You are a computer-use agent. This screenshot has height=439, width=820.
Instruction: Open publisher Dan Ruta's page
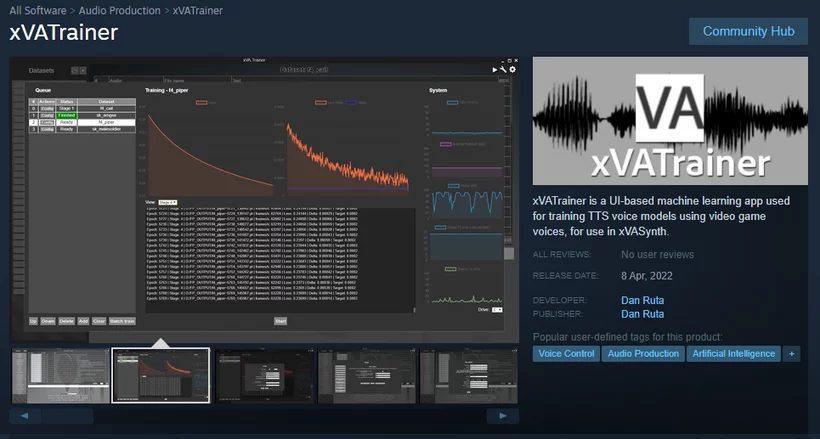tap(642, 314)
